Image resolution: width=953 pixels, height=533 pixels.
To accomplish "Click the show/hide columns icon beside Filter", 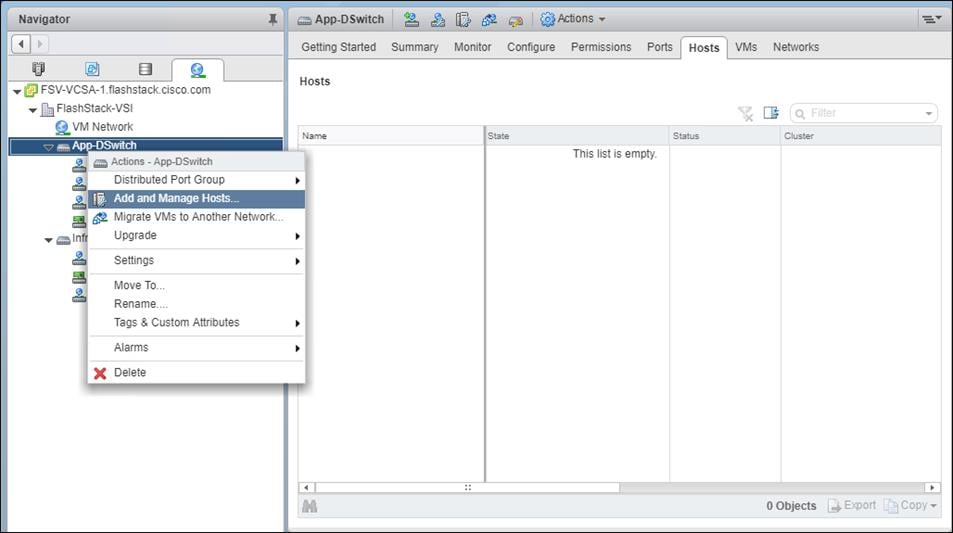I will [x=771, y=113].
